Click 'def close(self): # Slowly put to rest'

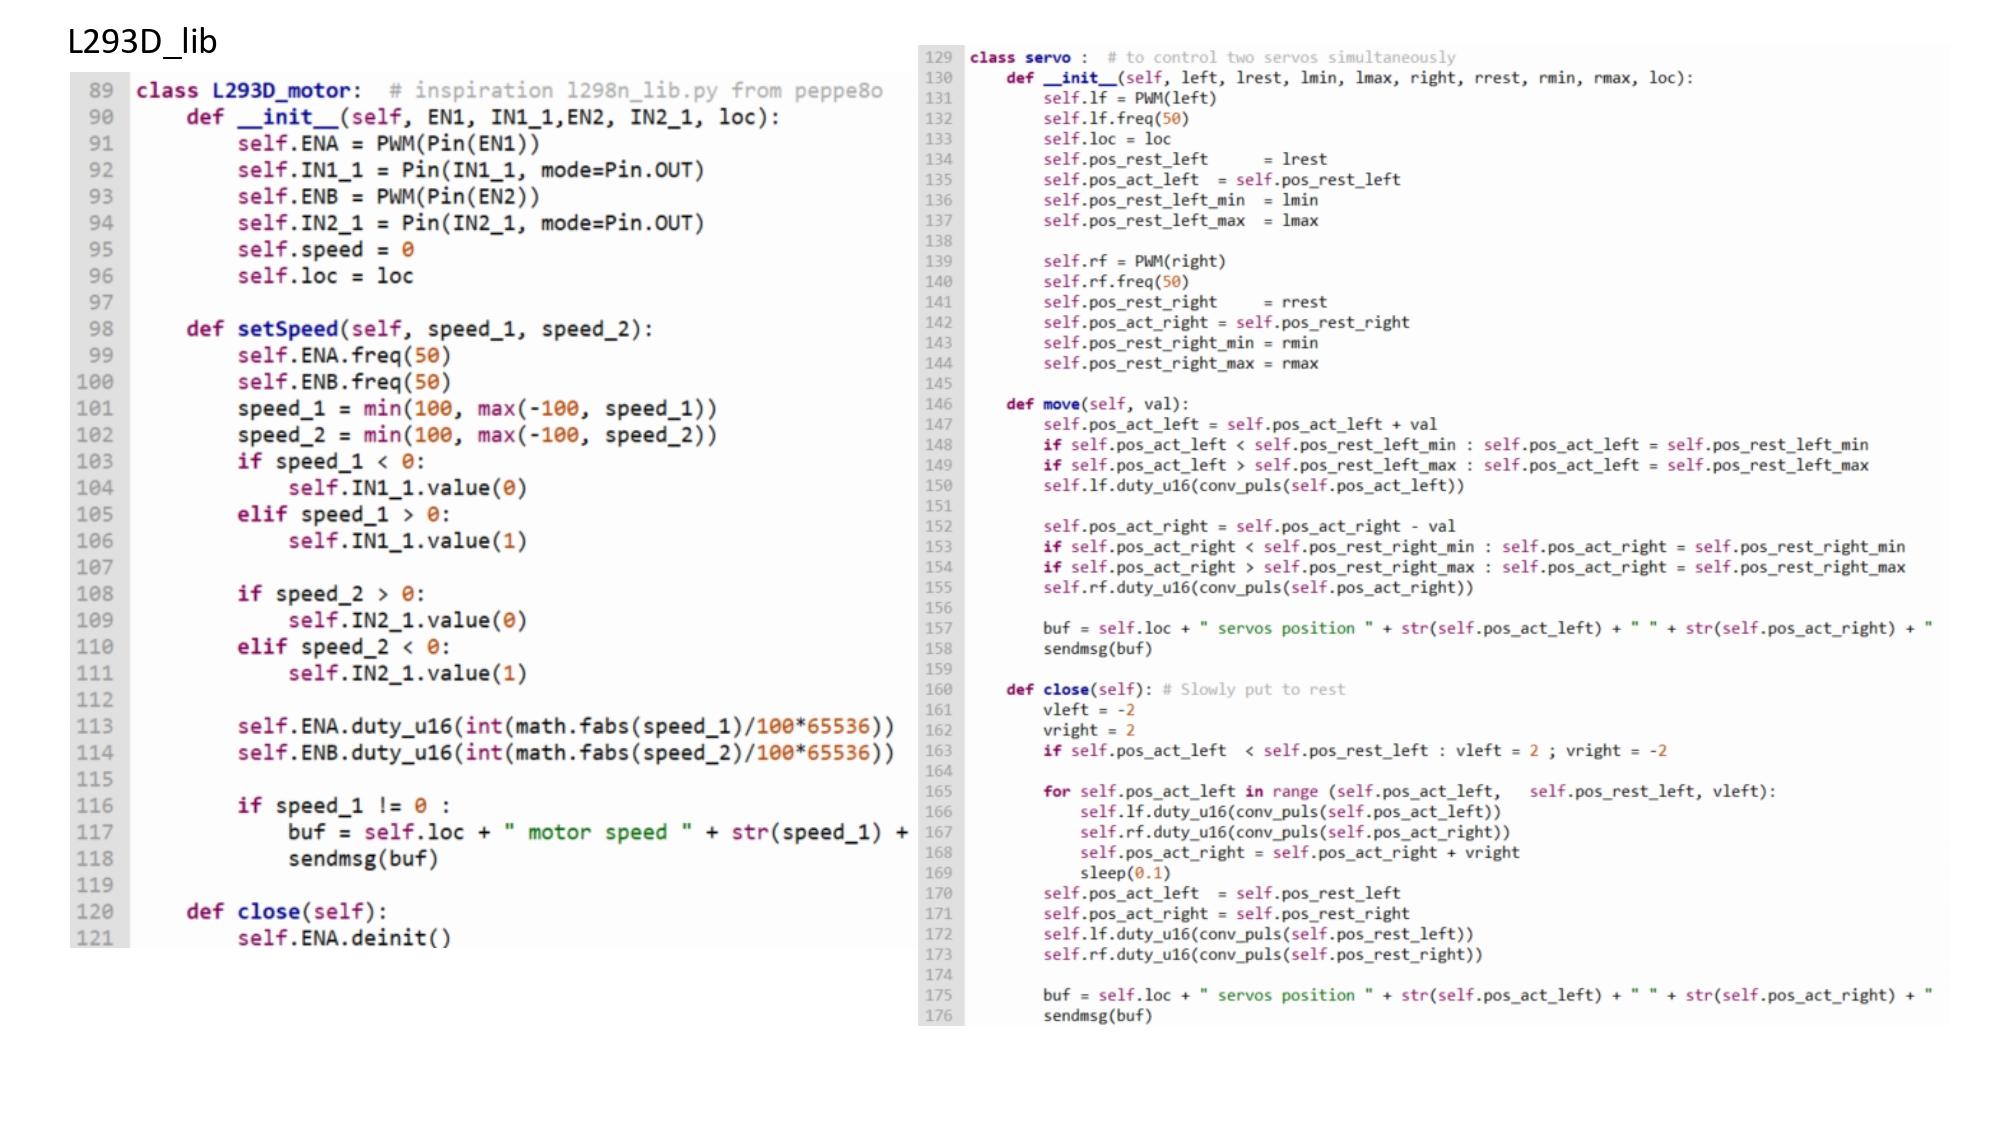pos(1176,690)
